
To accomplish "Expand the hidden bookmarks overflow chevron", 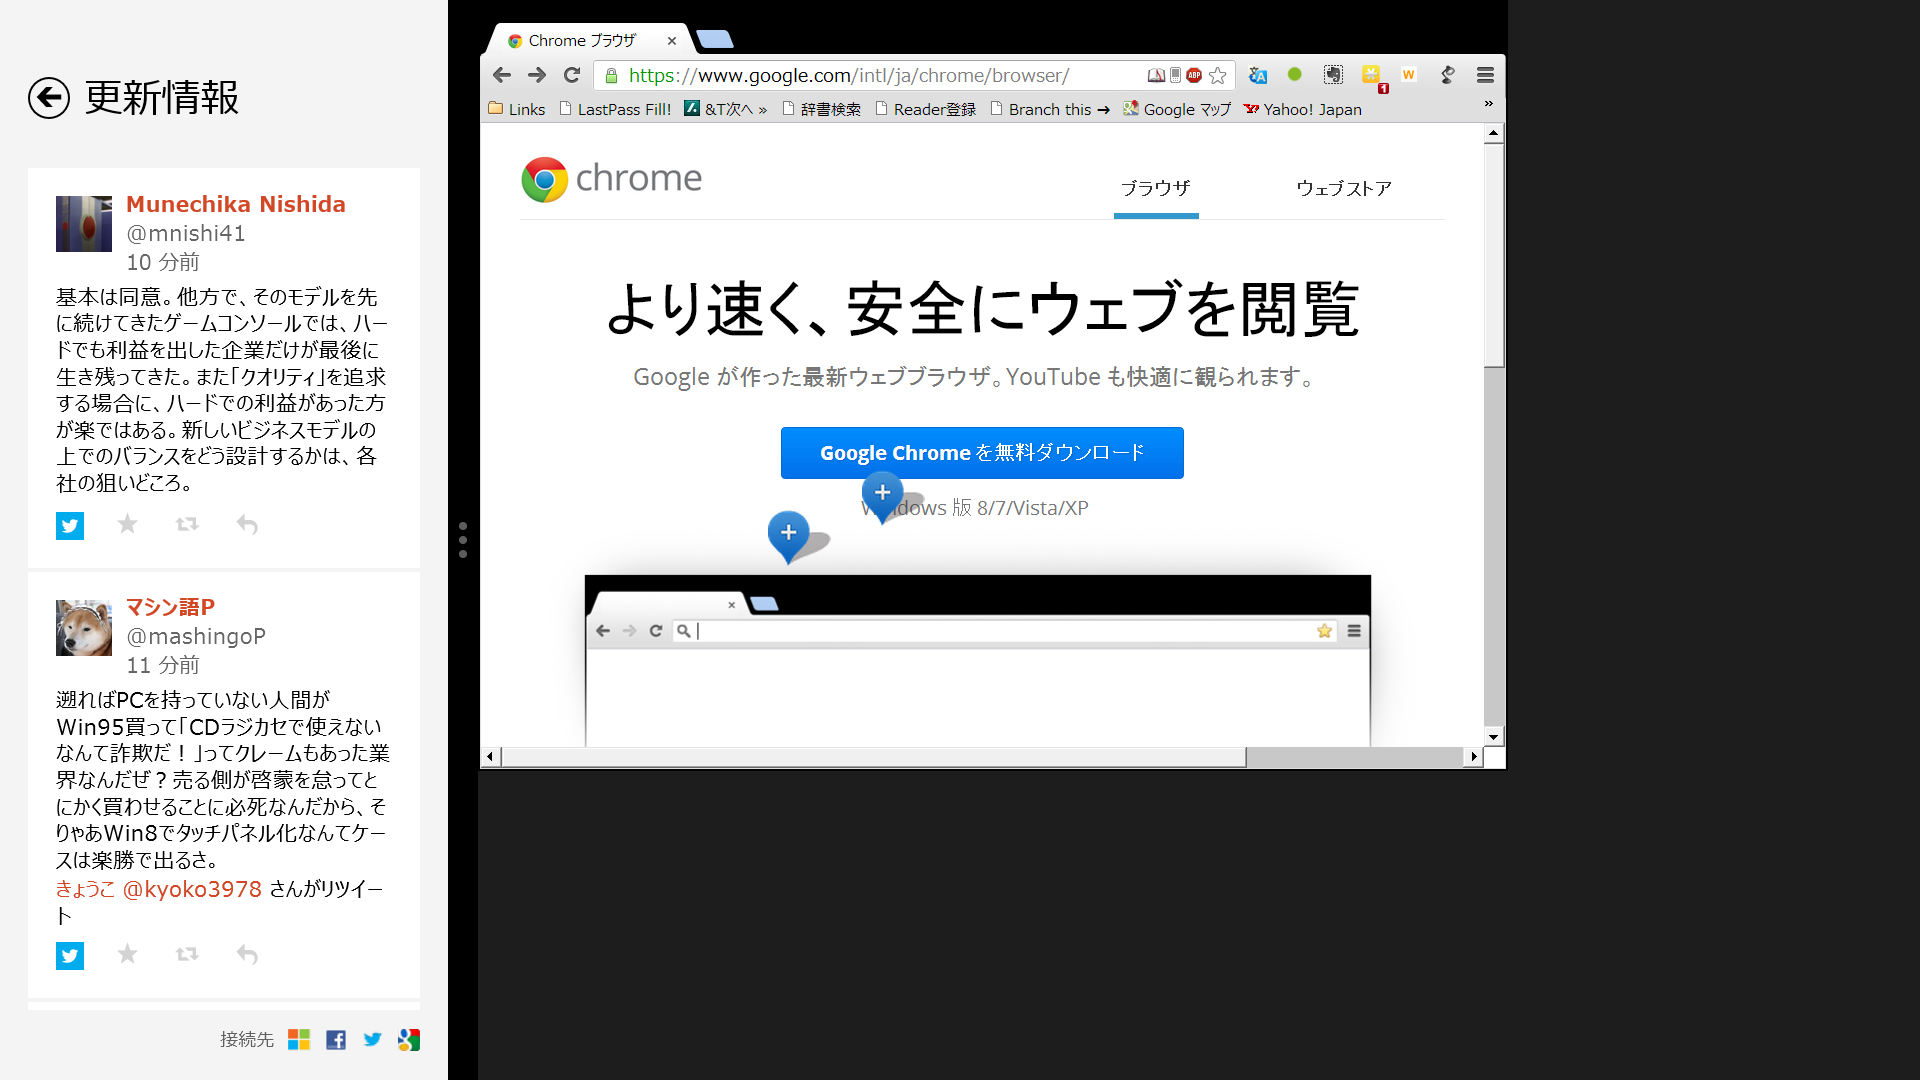I will (x=1488, y=104).
